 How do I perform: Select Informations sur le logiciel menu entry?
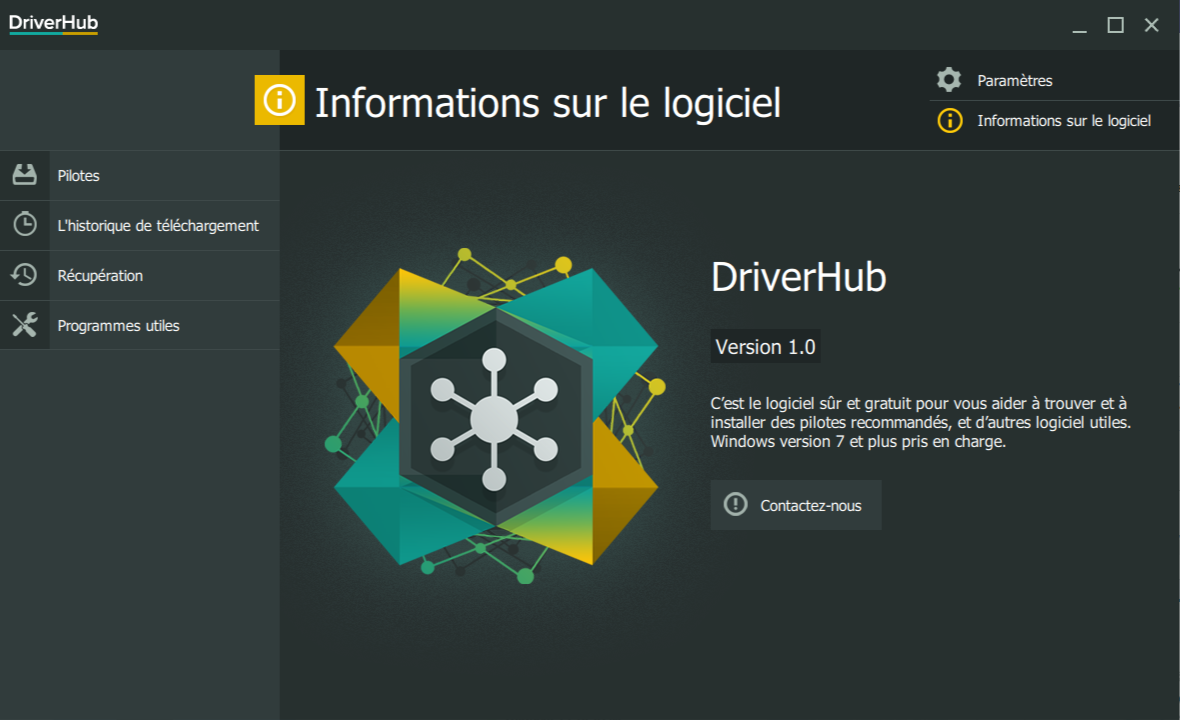(x=1054, y=120)
